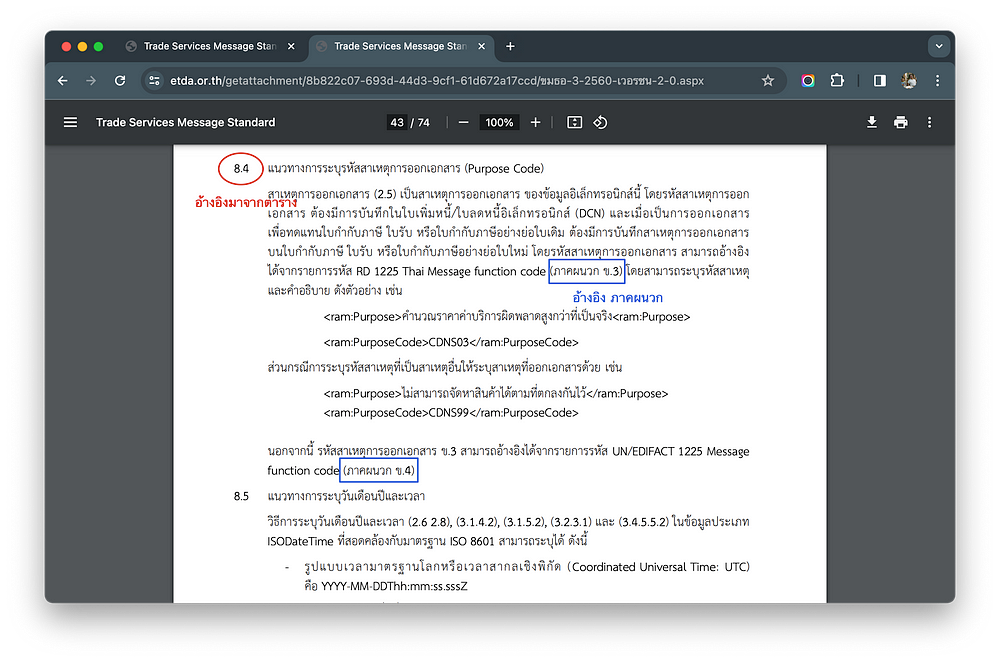
Task: Reload the current page
Action: click(x=120, y=81)
